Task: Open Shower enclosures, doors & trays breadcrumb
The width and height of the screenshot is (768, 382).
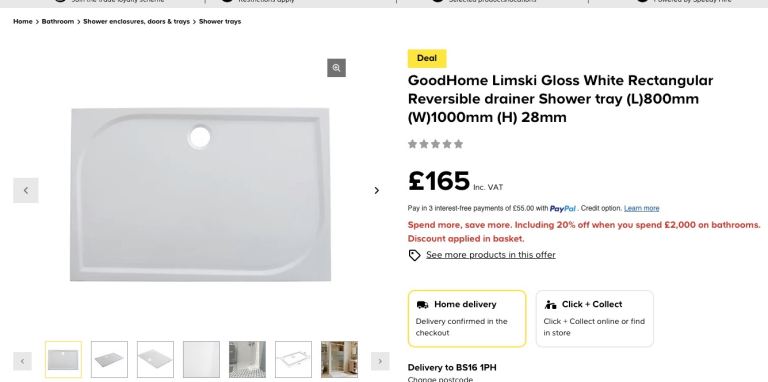Action: (136, 22)
